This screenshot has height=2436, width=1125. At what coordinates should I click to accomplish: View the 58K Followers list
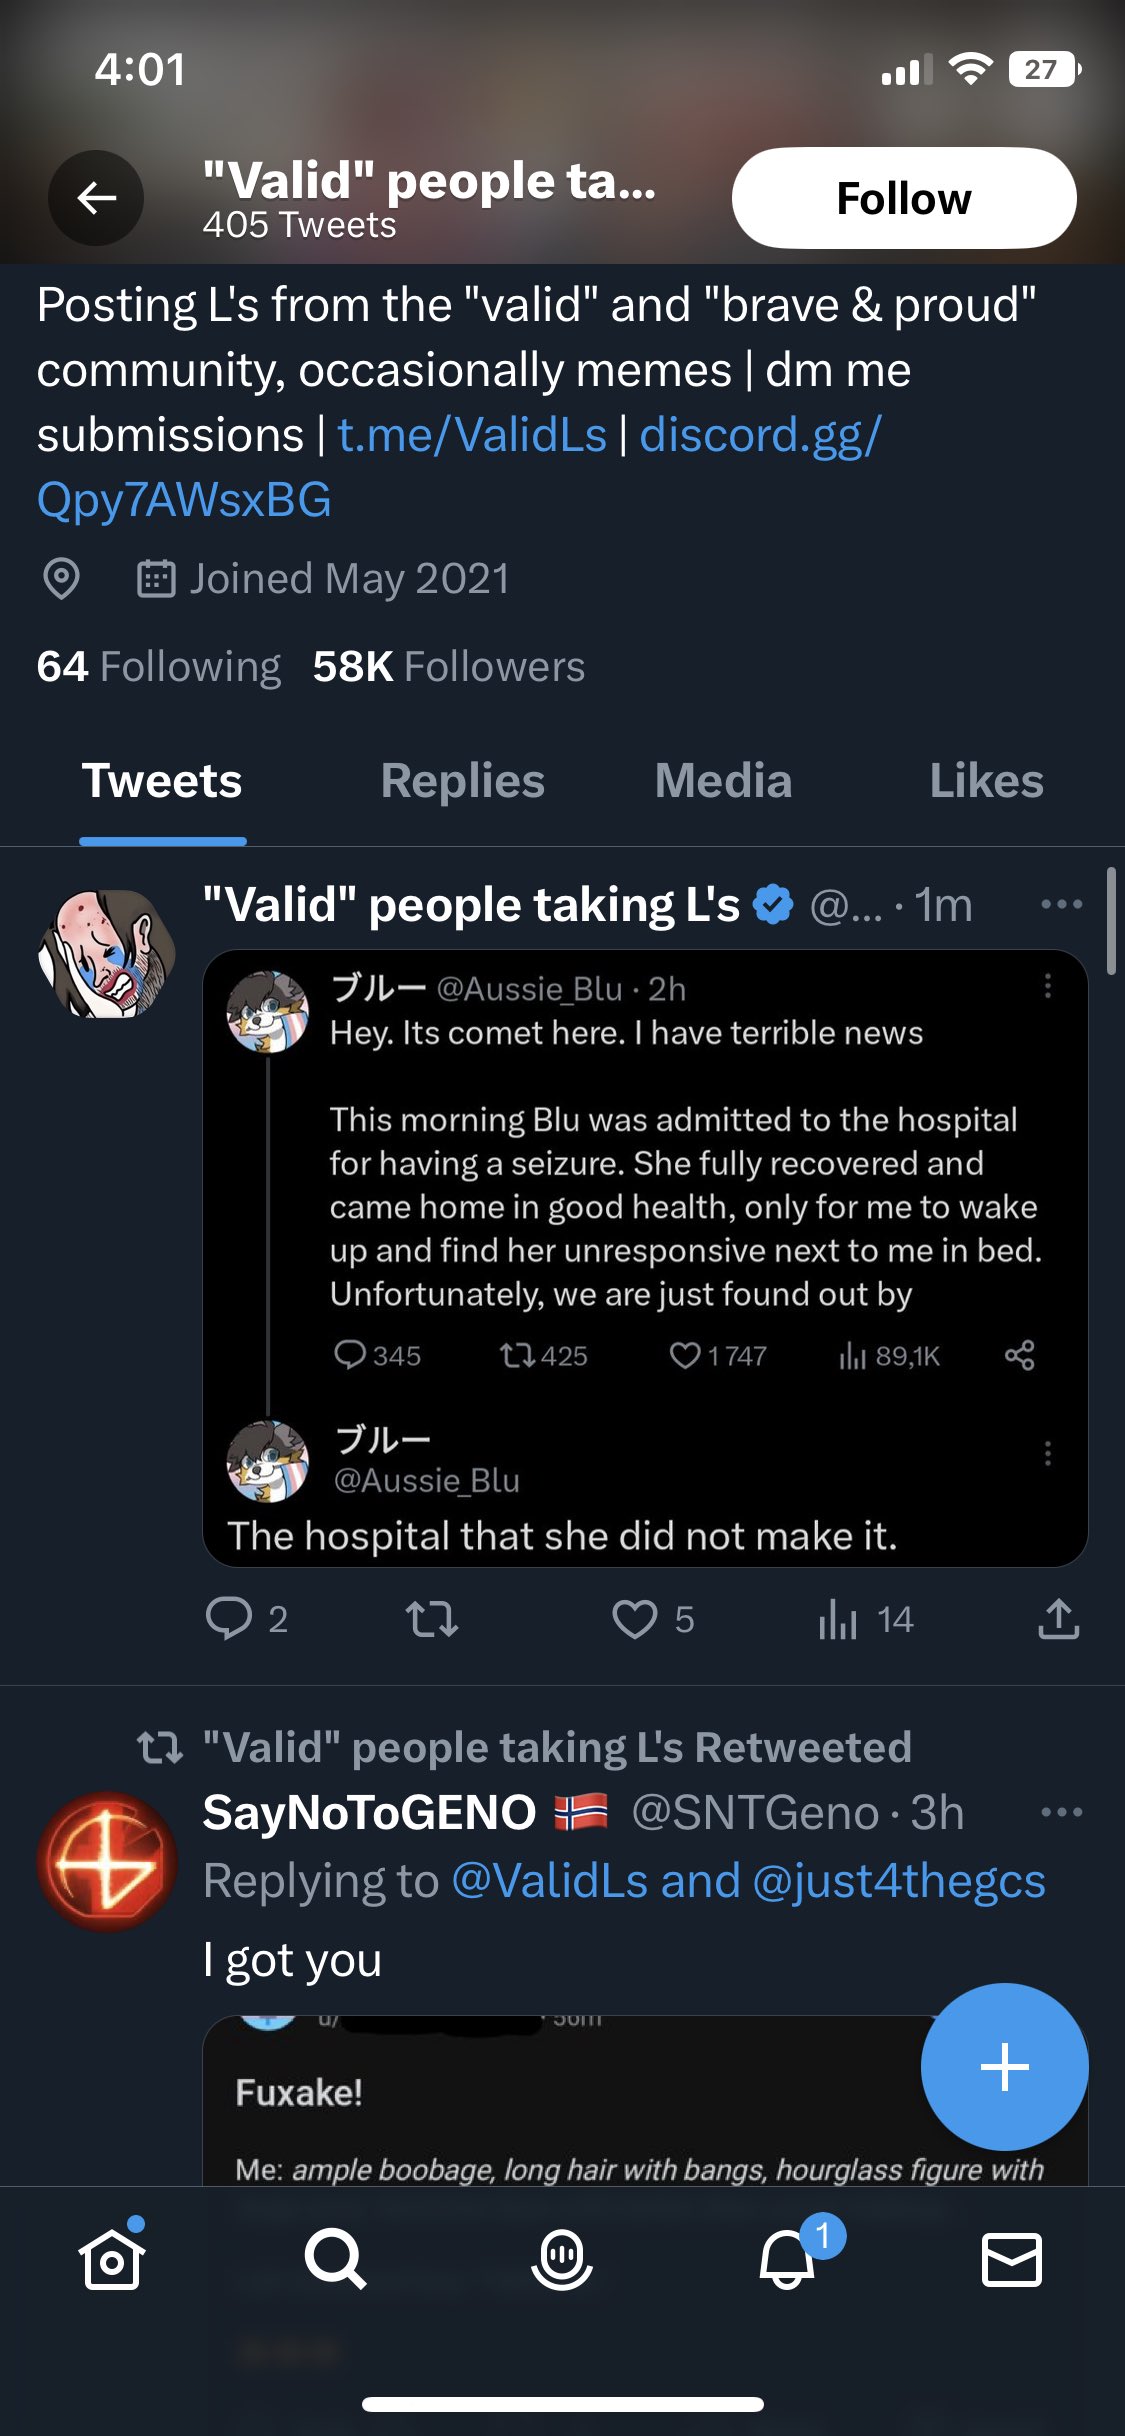pos(449,666)
